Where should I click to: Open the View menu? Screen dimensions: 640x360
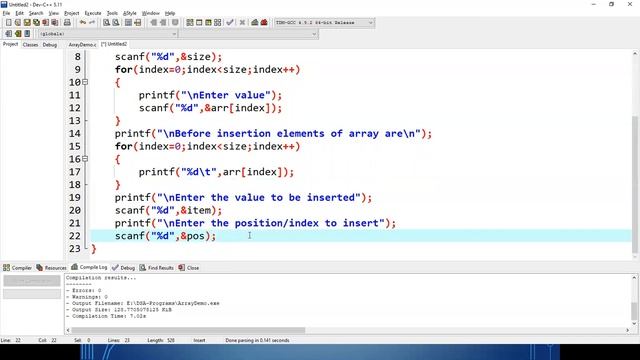(53, 13)
